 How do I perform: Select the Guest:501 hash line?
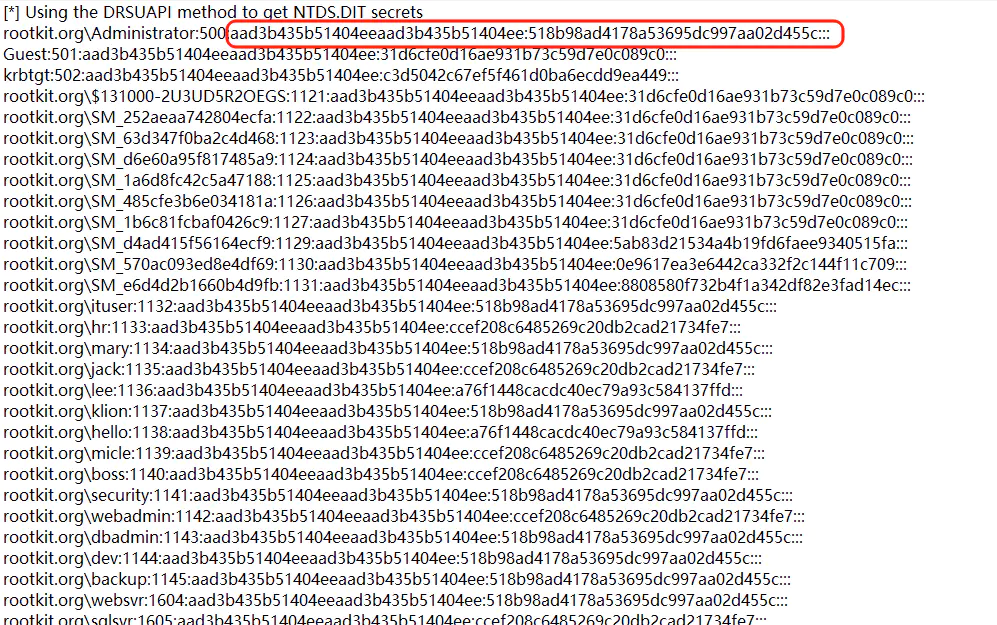point(340,54)
